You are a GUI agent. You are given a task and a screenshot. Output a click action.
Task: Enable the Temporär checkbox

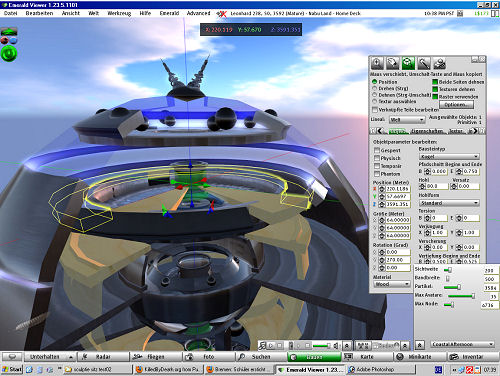pyautogui.click(x=377, y=166)
